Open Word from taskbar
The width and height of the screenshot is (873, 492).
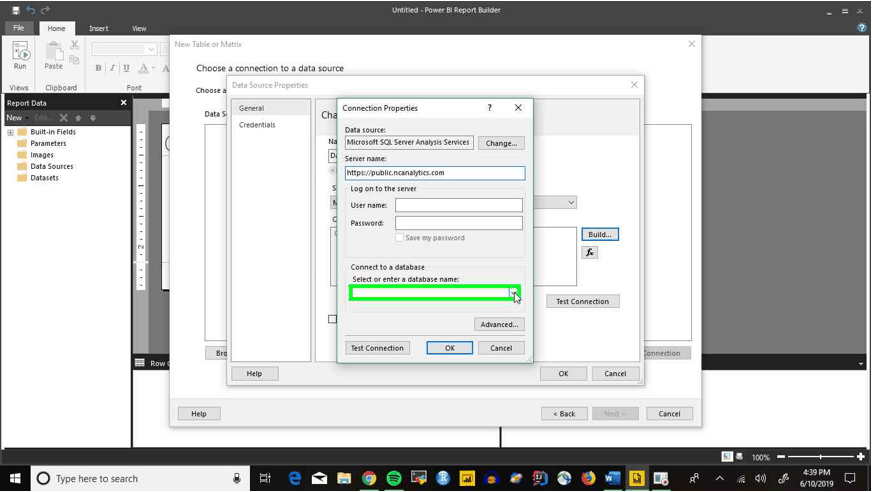612,479
